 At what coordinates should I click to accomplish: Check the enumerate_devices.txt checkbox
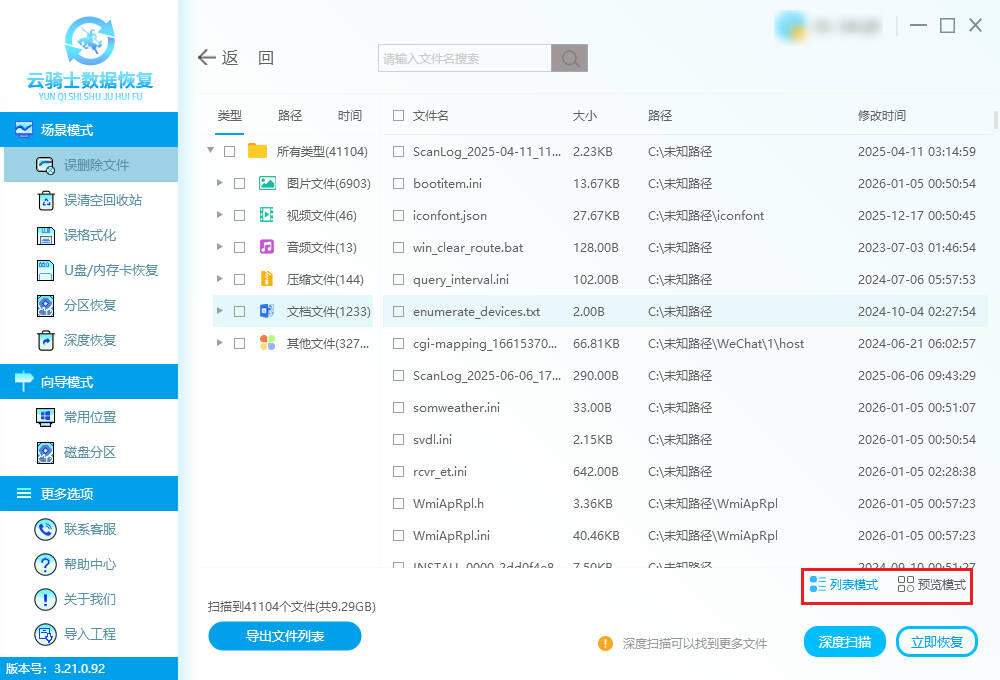pyautogui.click(x=399, y=311)
